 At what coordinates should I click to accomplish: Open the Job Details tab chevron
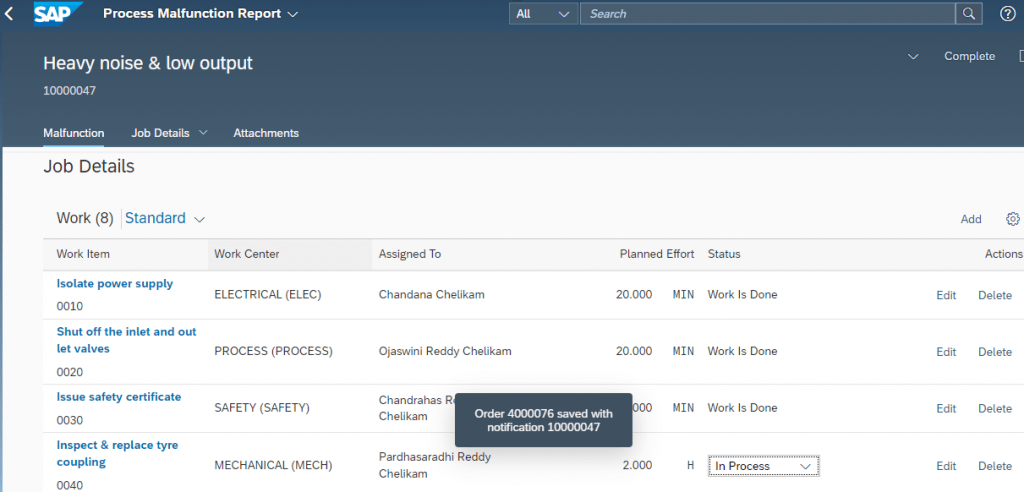[x=203, y=133]
